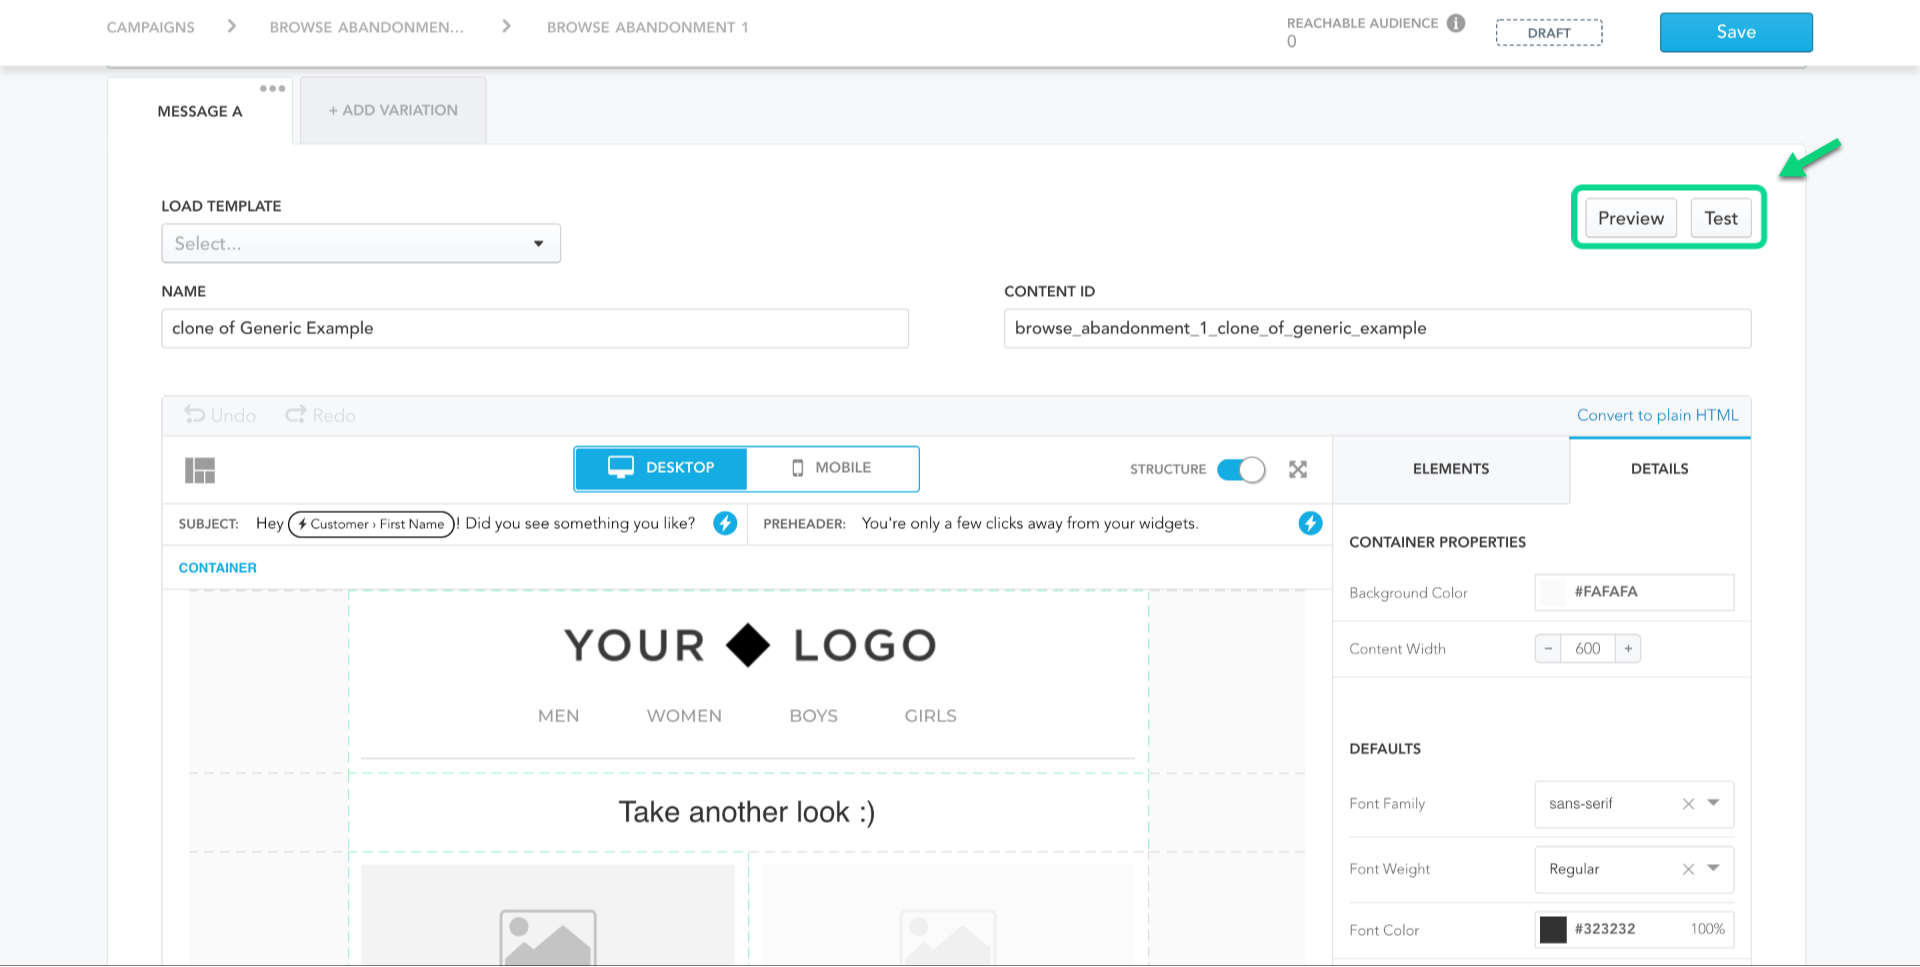This screenshot has height=967, width=1920.
Task: Switch to the Elements tab
Action: click(x=1451, y=469)
